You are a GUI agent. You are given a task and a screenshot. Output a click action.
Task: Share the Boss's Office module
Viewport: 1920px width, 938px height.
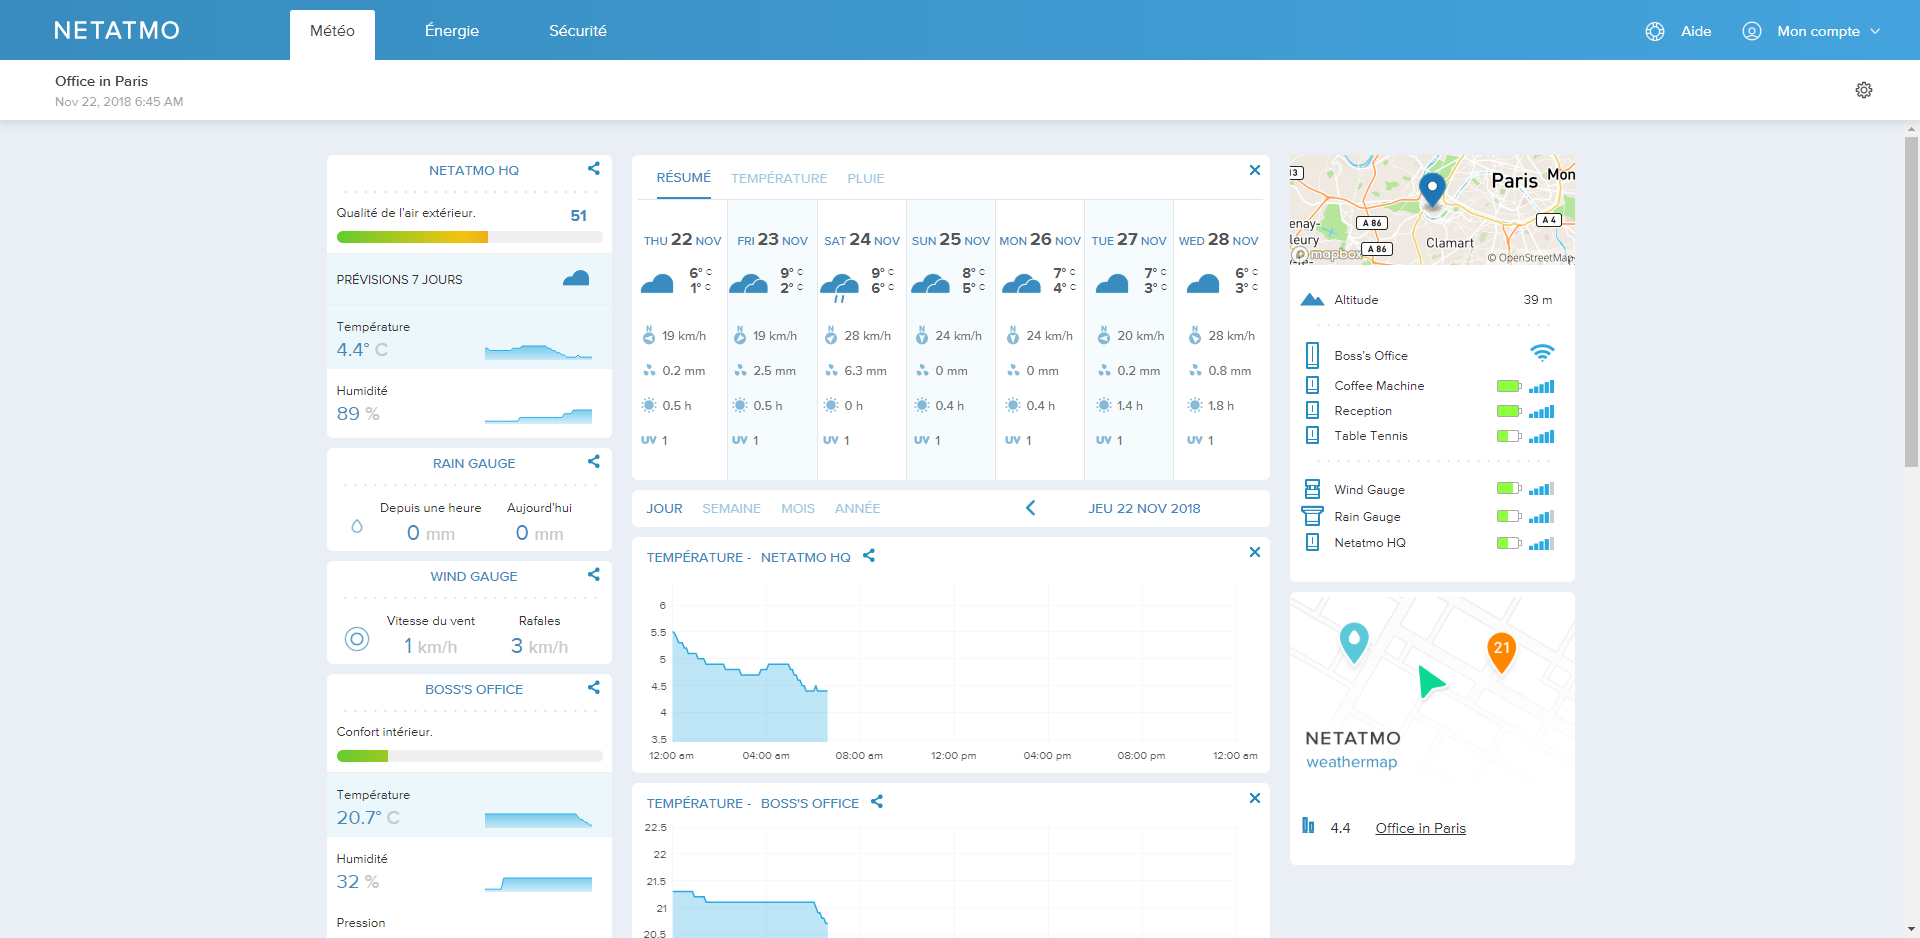pyautogui.click(x=594, y=688)
